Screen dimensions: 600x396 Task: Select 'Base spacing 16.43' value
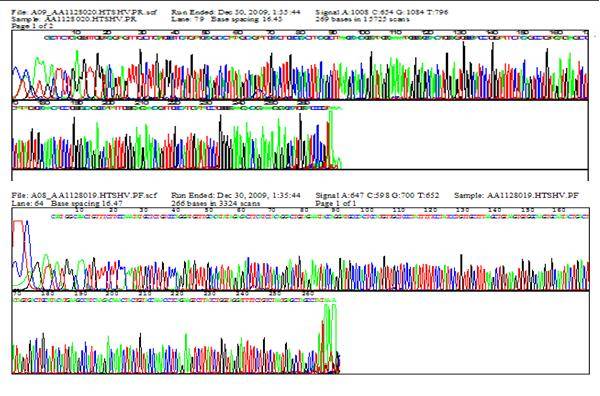pyautogui.click(x=246, y=19)
